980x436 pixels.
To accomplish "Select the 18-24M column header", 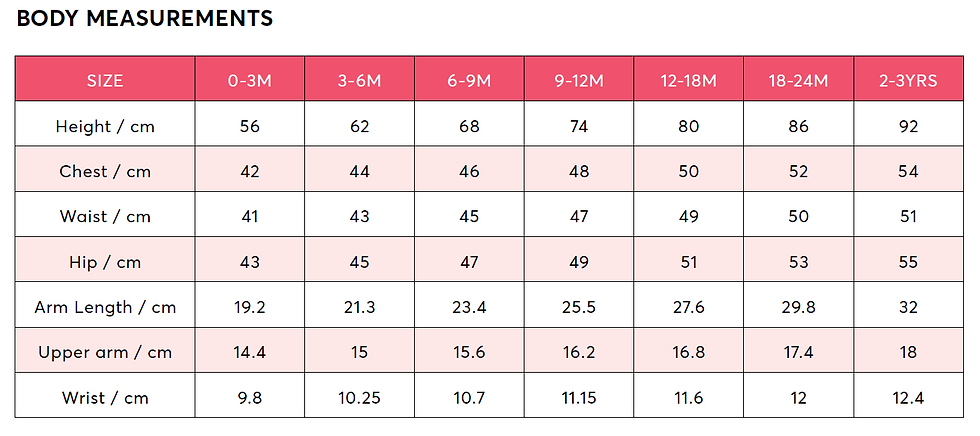I will [799, 79].
